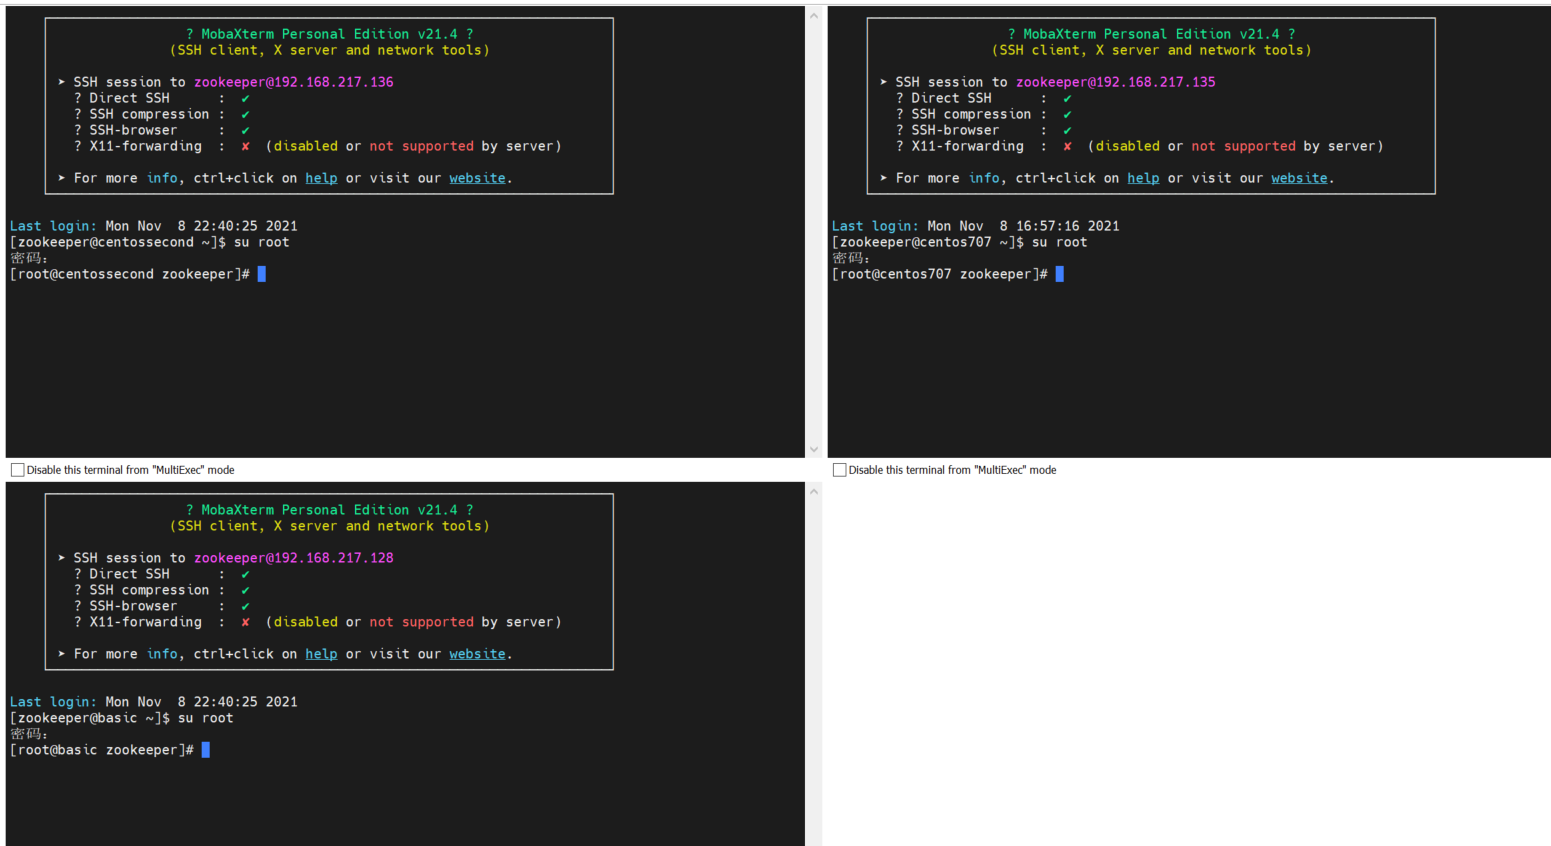
Task: Check MultiExec disable box under 192.168.217.136 terminal
Action: (17, 470)
